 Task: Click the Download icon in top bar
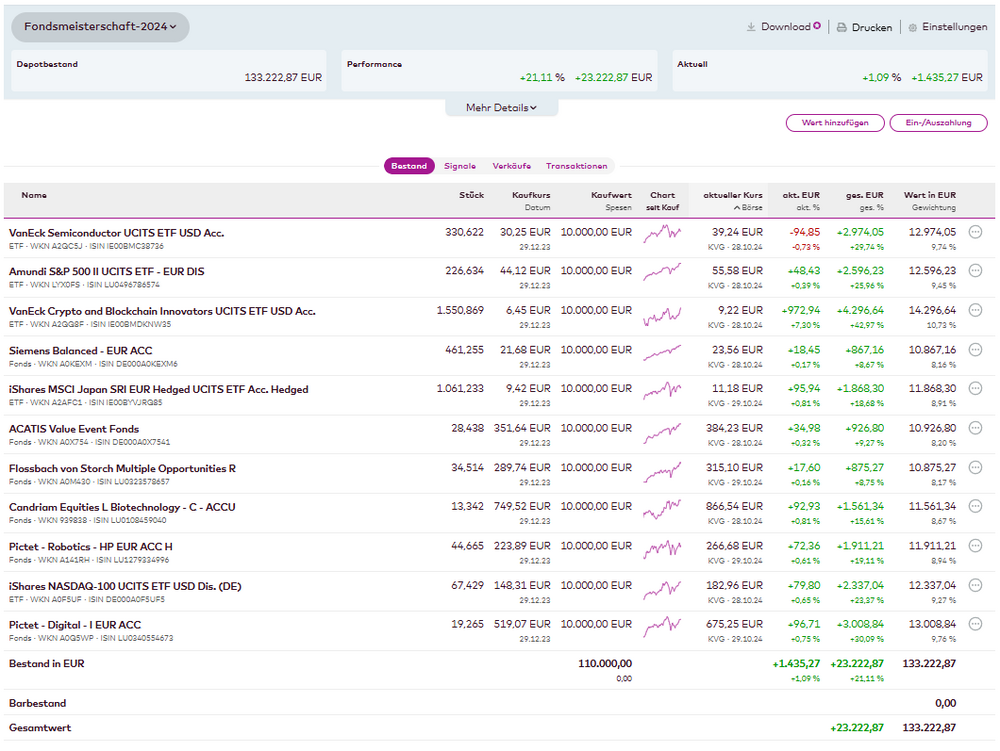[x=751, y=28]
